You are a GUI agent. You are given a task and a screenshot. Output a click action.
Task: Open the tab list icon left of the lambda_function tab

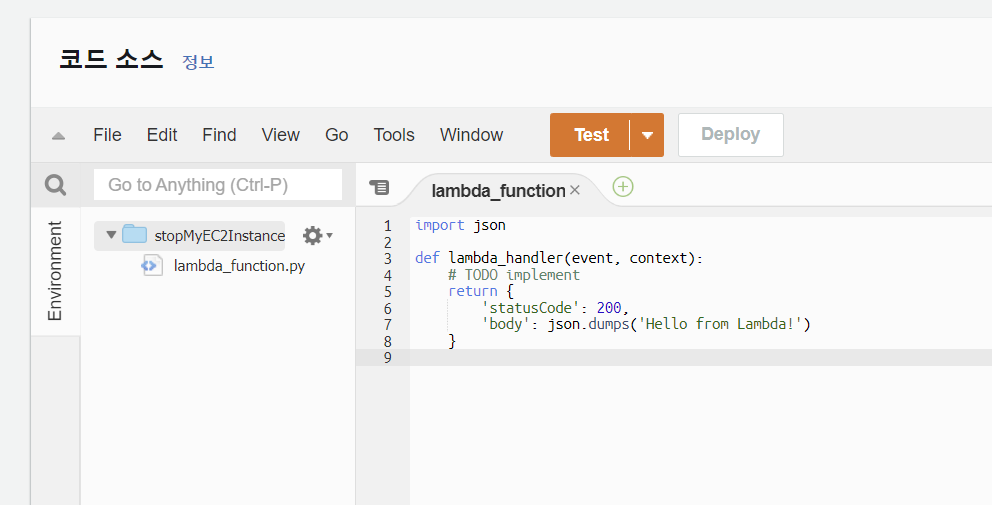point(379,187)
